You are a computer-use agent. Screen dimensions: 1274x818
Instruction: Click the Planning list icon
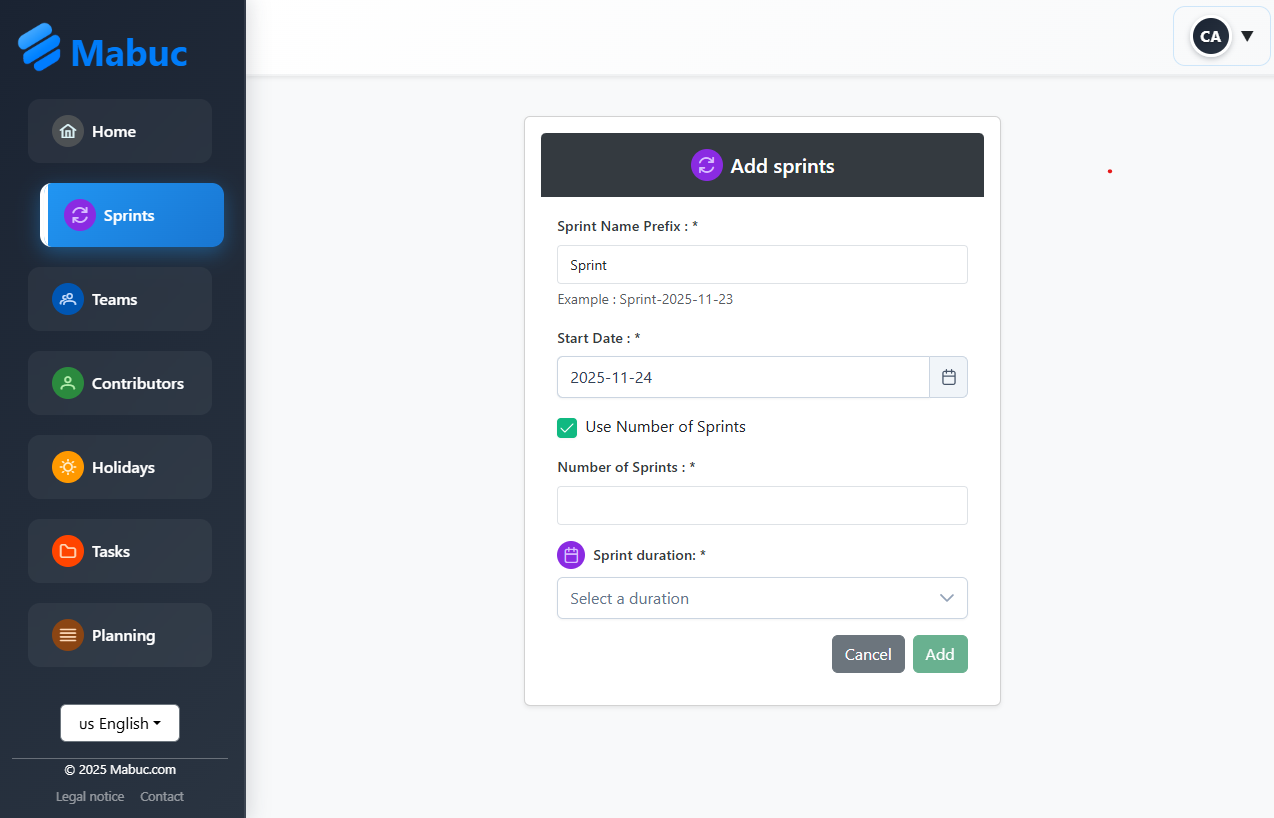click(67, 635)
